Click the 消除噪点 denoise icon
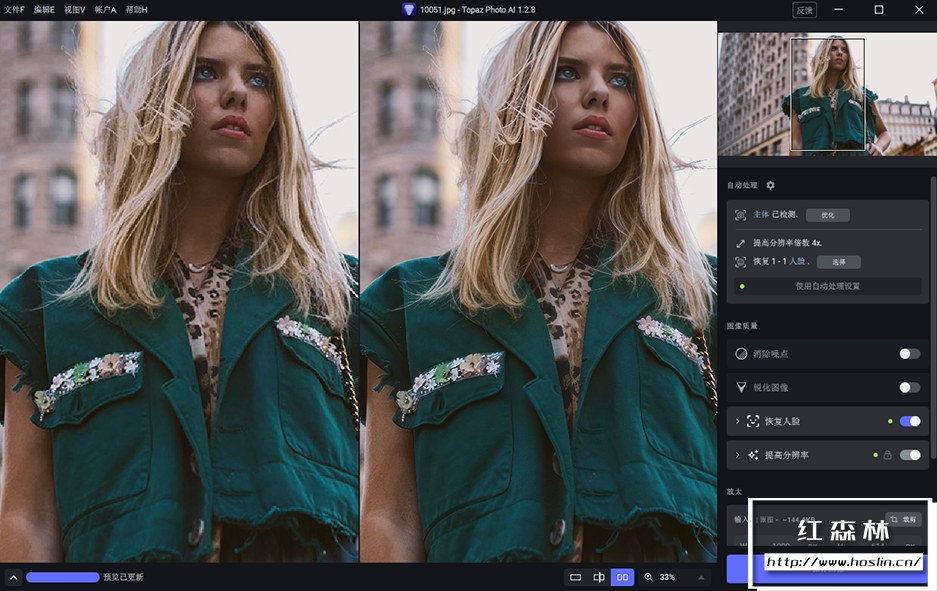The image size is (937, 591). tap(741, 354)
